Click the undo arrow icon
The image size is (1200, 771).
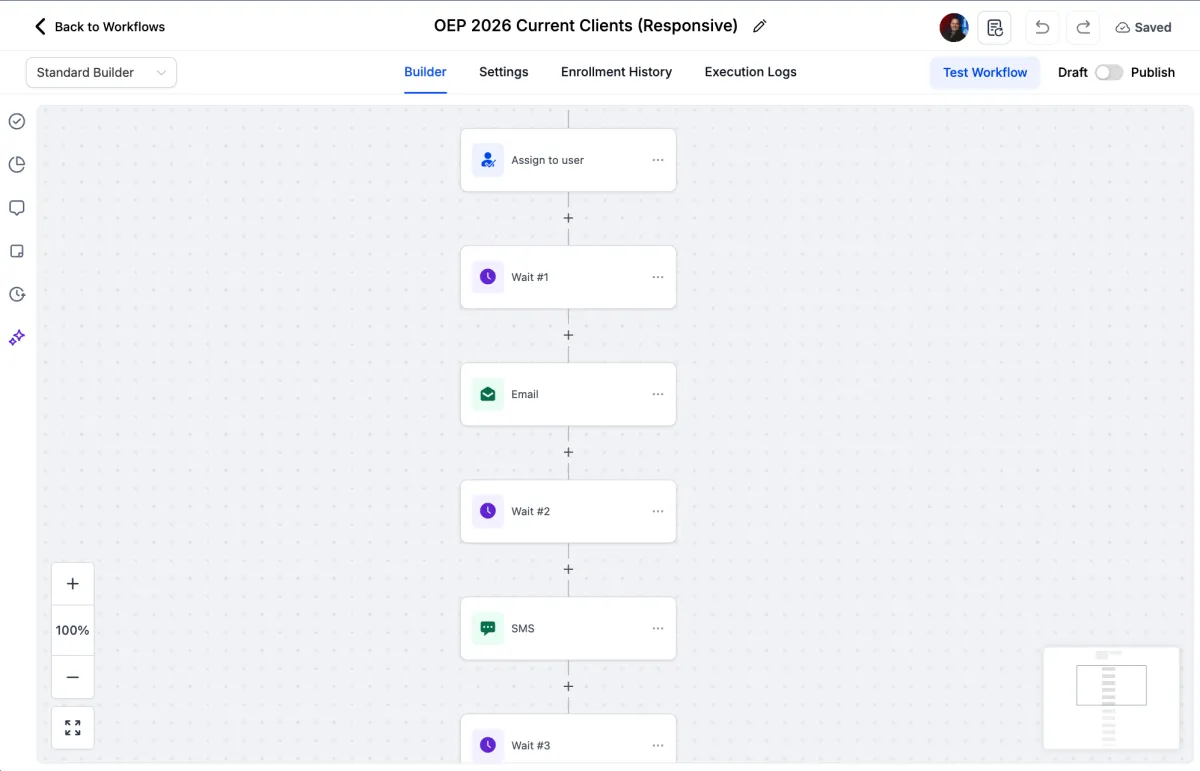coord(1042,28)
